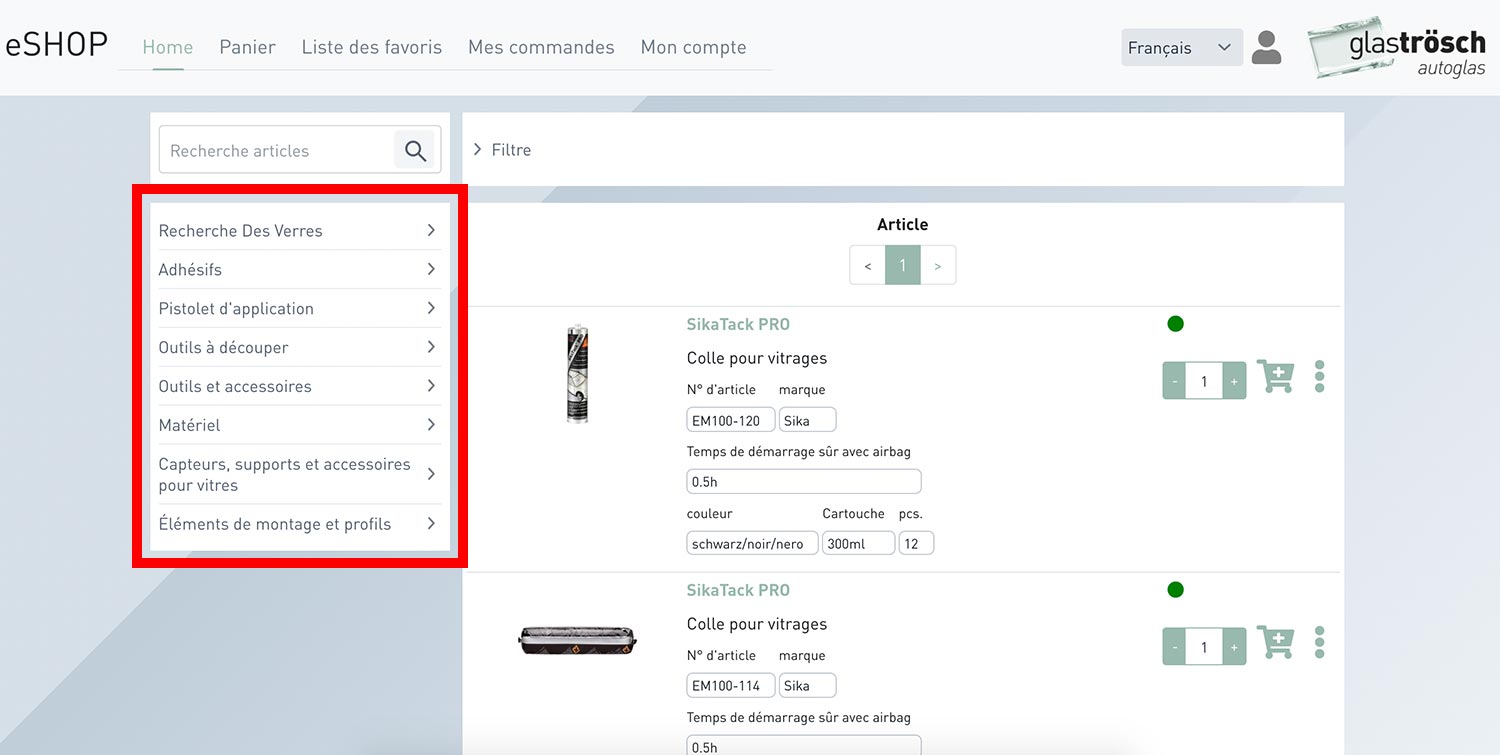Click Sika brand value for EM100-120
Viewport: 1500px width, 755px height.
[807, 420]
